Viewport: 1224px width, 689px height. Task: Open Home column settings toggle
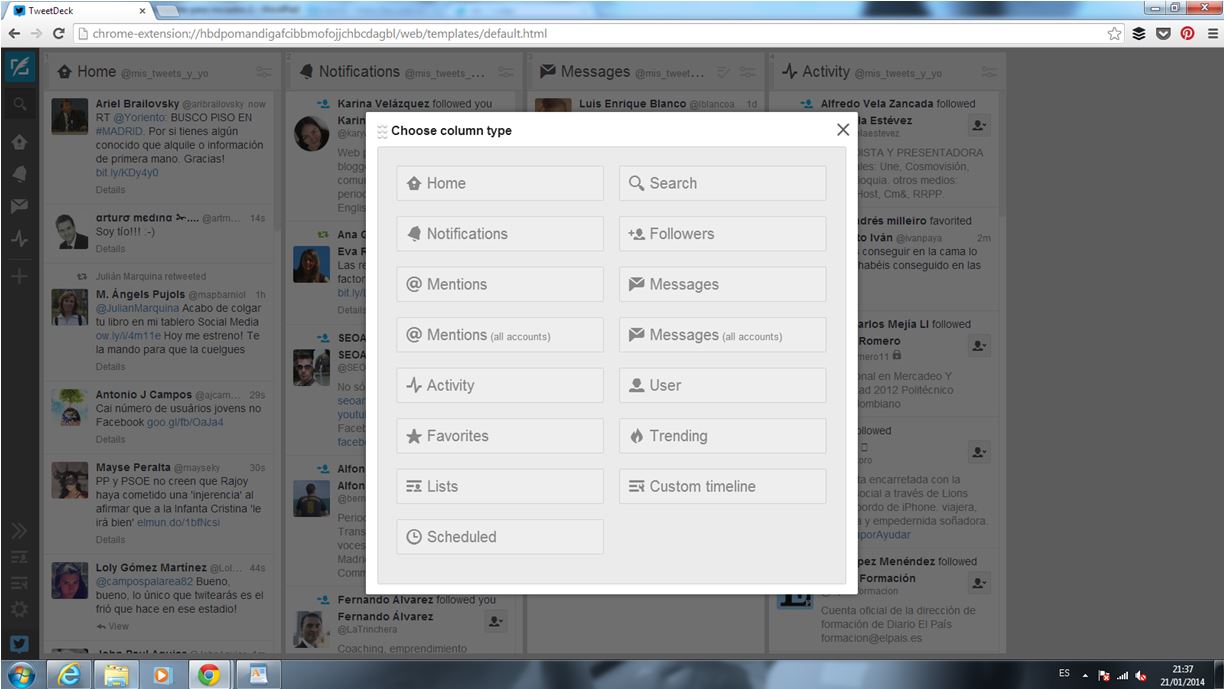point(264,72)
